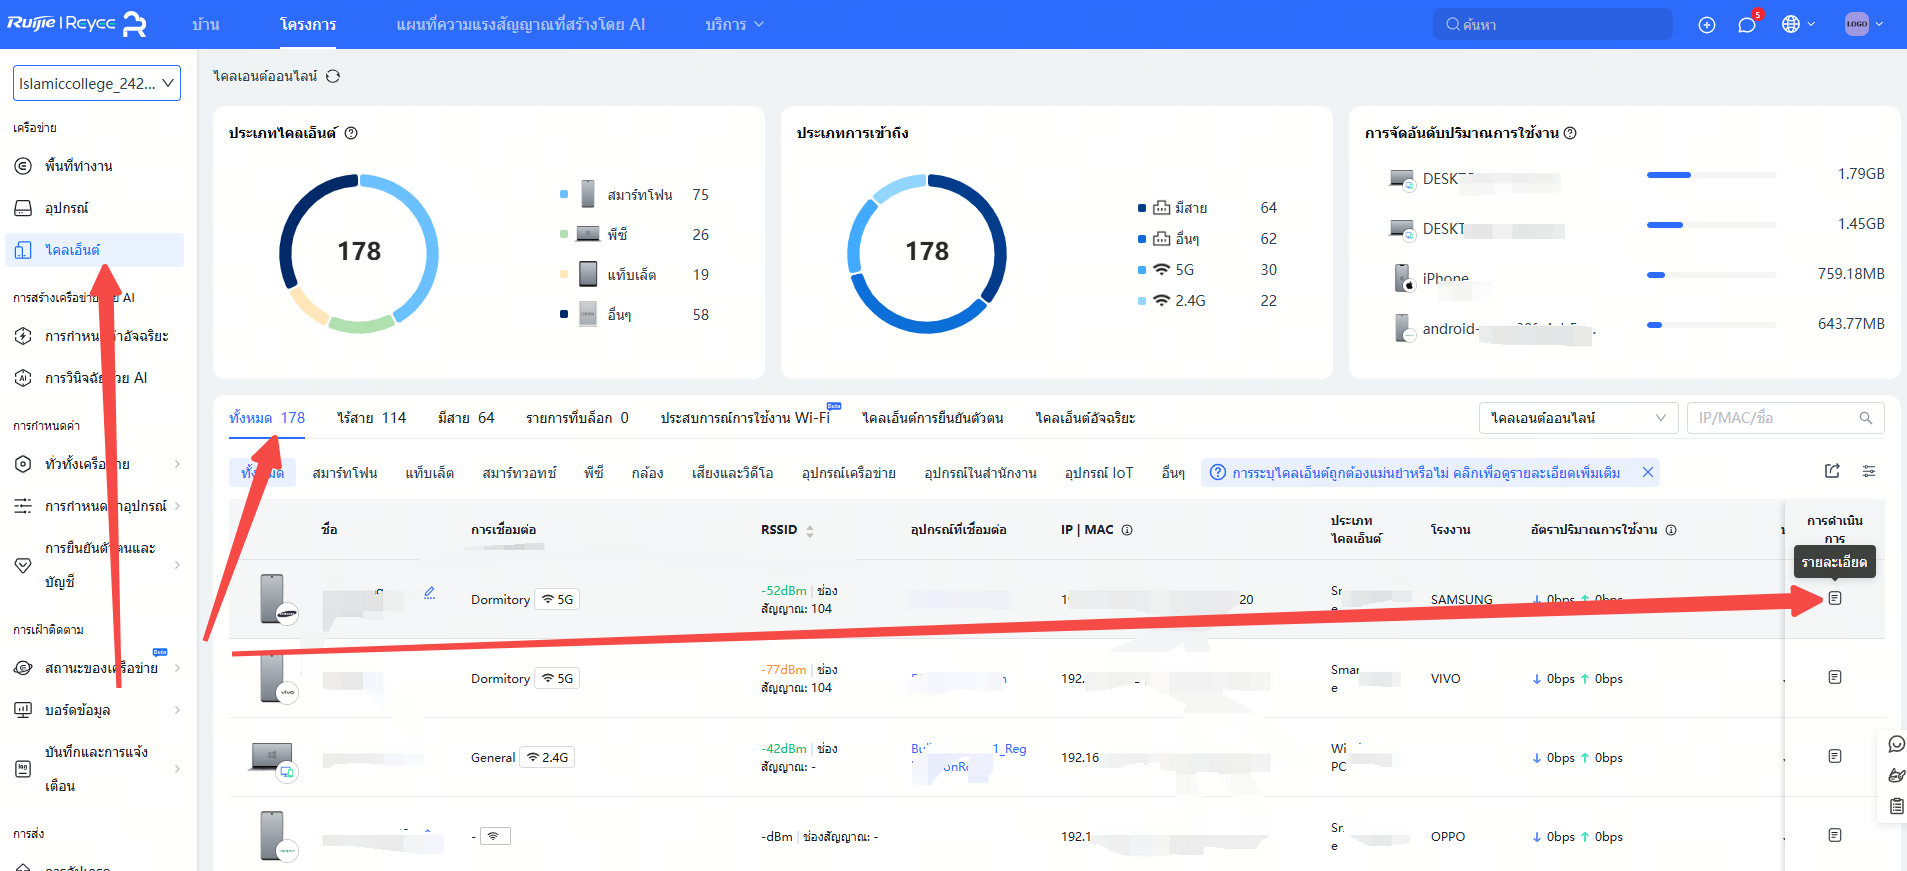Filter by อุปกรณ์เครือข่าย type
This screenshot has height=871, width=1907.
(848, 473)
